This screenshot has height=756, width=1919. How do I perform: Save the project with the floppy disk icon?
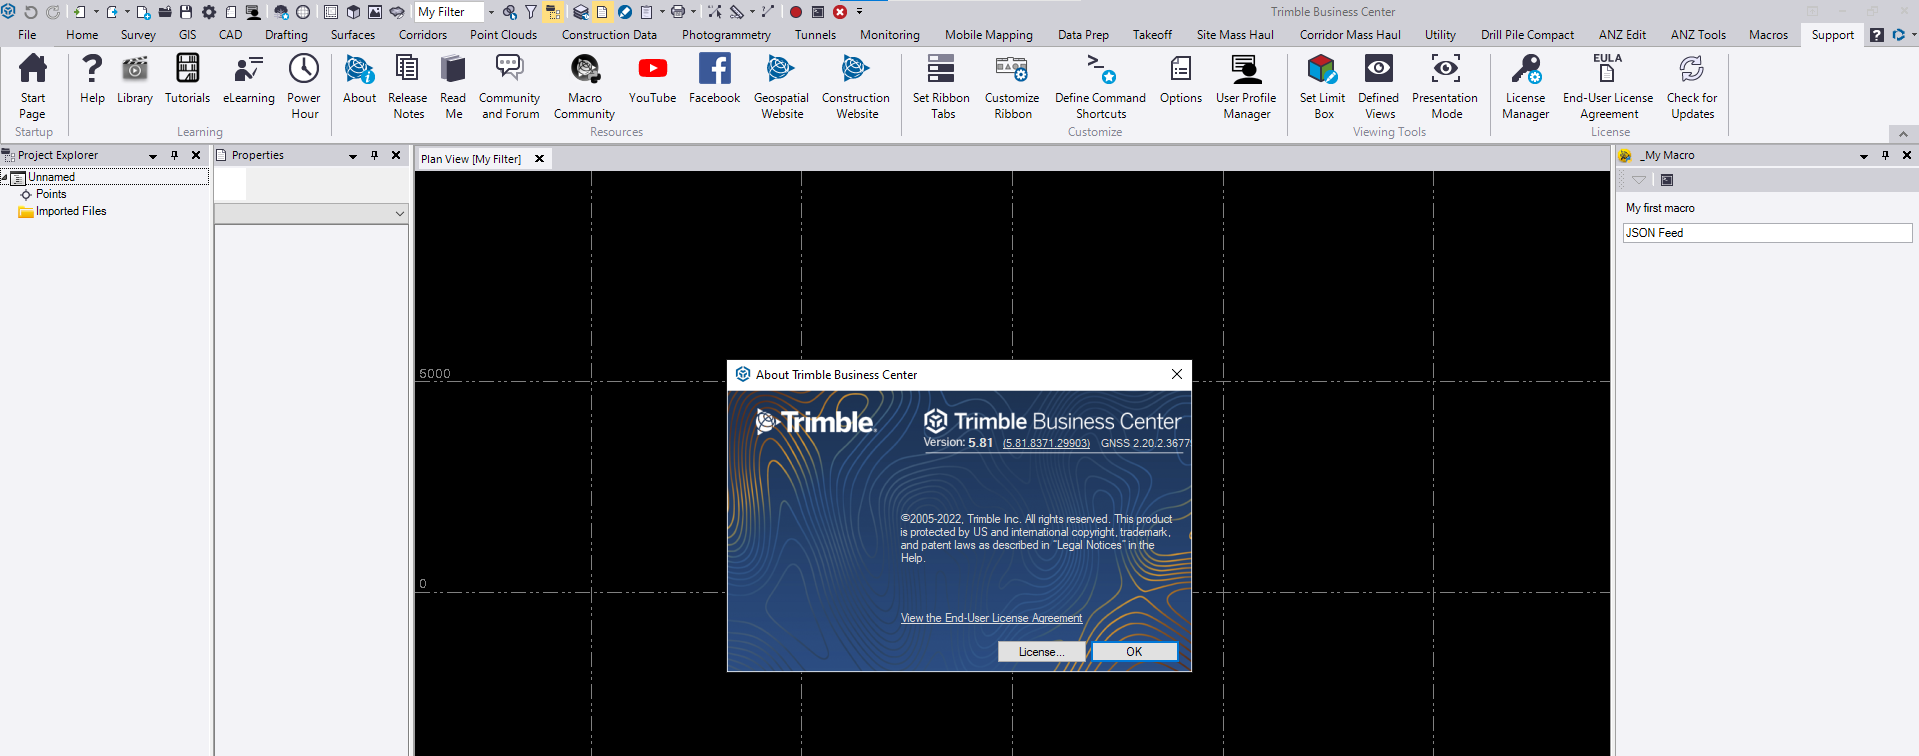point(186,12)
